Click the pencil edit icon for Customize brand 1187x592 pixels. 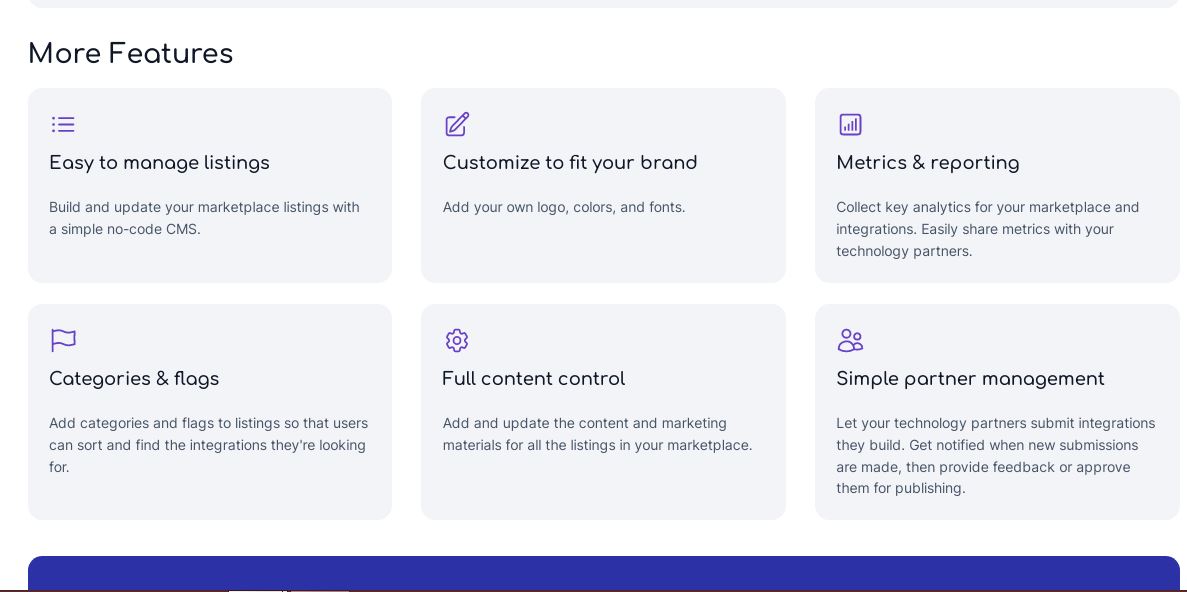(x=457, y=124)
